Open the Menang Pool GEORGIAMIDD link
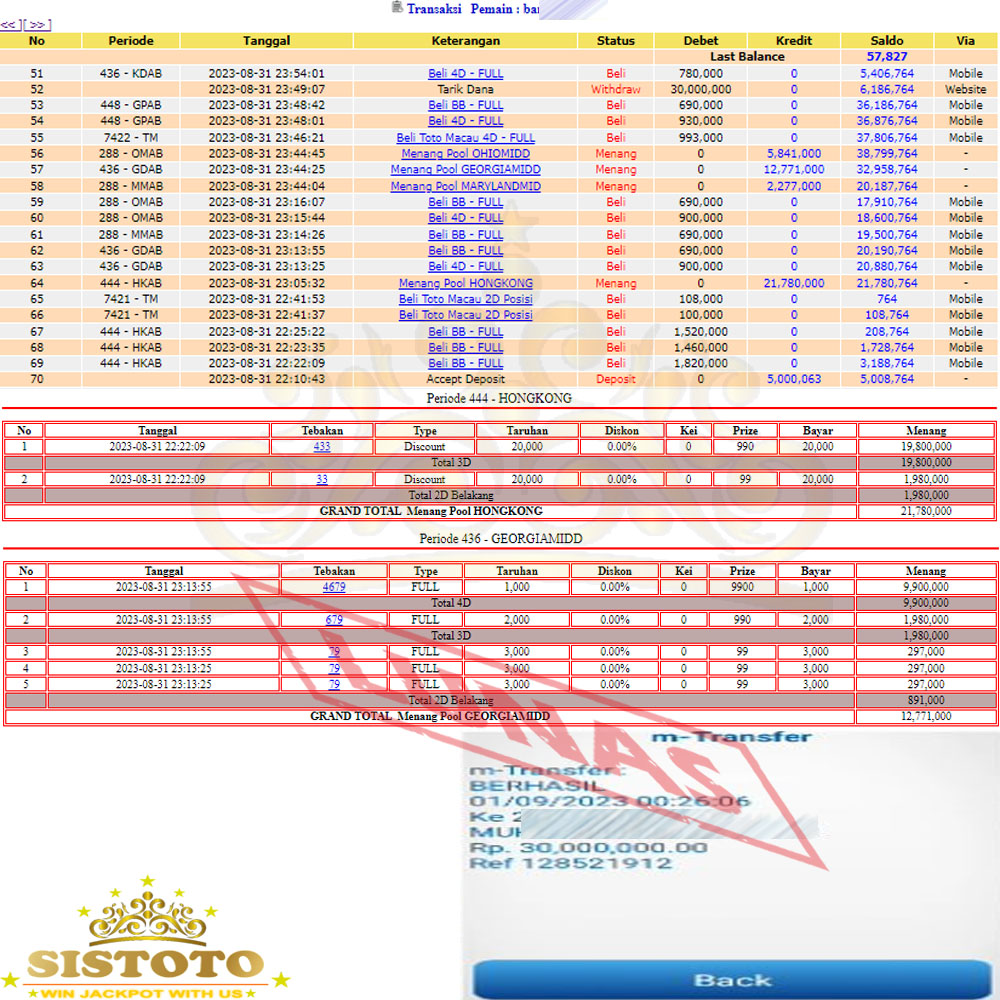This screenshot has height=1000, width=1000. [465, 170]
